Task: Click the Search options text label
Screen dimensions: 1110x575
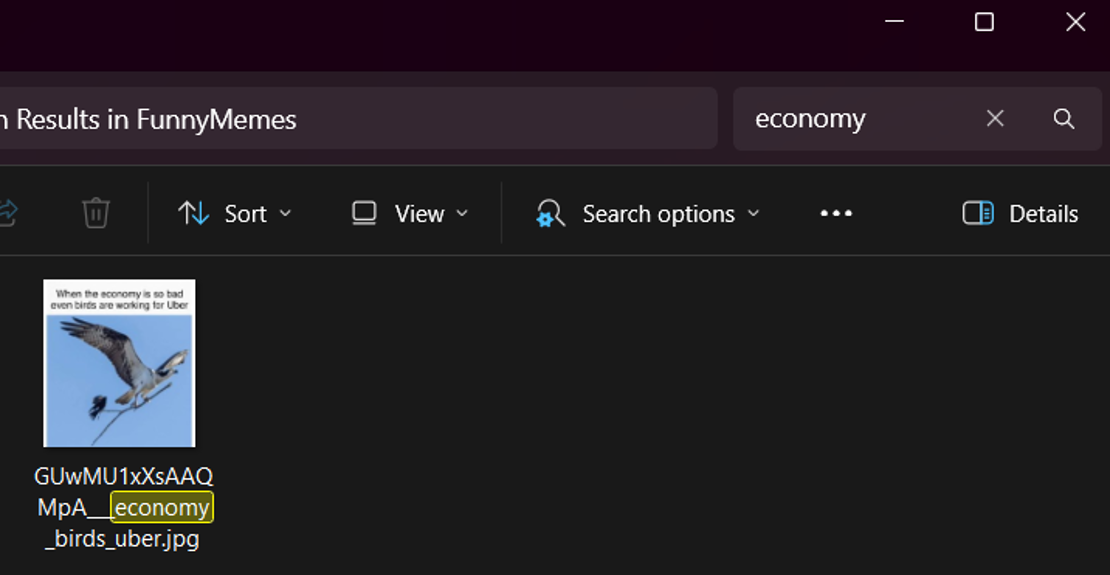Action: tap(658, 214)
